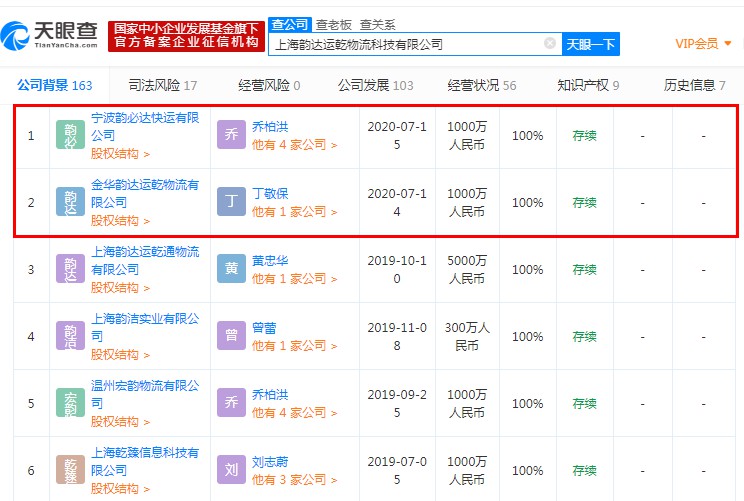
Task: Select the 查关系 search tab
Action: click(377, 25)
